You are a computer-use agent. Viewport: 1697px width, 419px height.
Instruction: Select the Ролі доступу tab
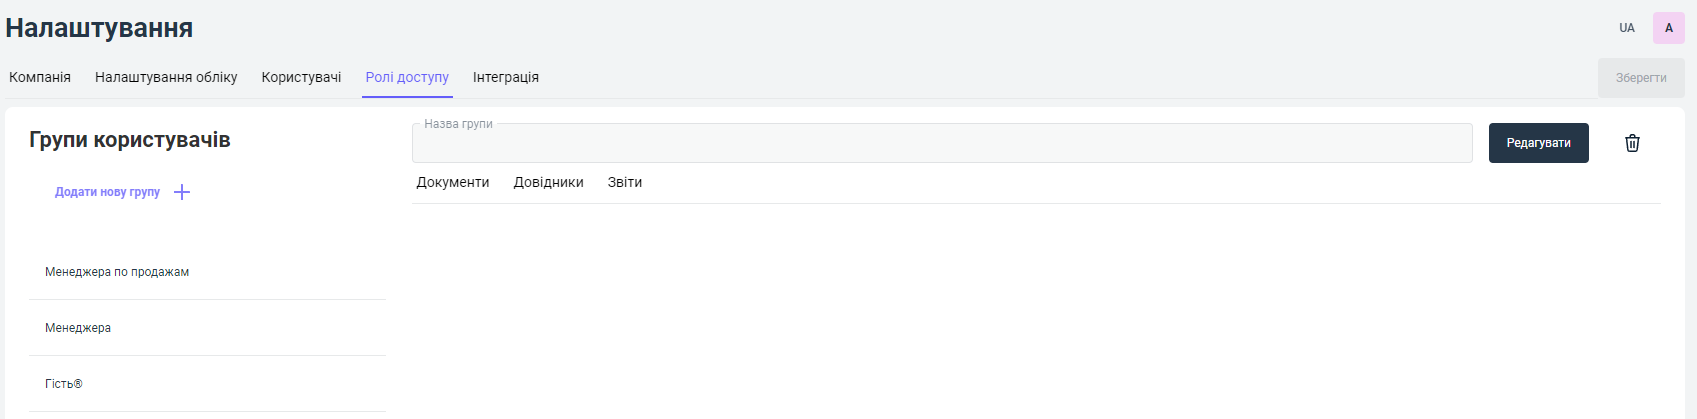coord(407,77)
